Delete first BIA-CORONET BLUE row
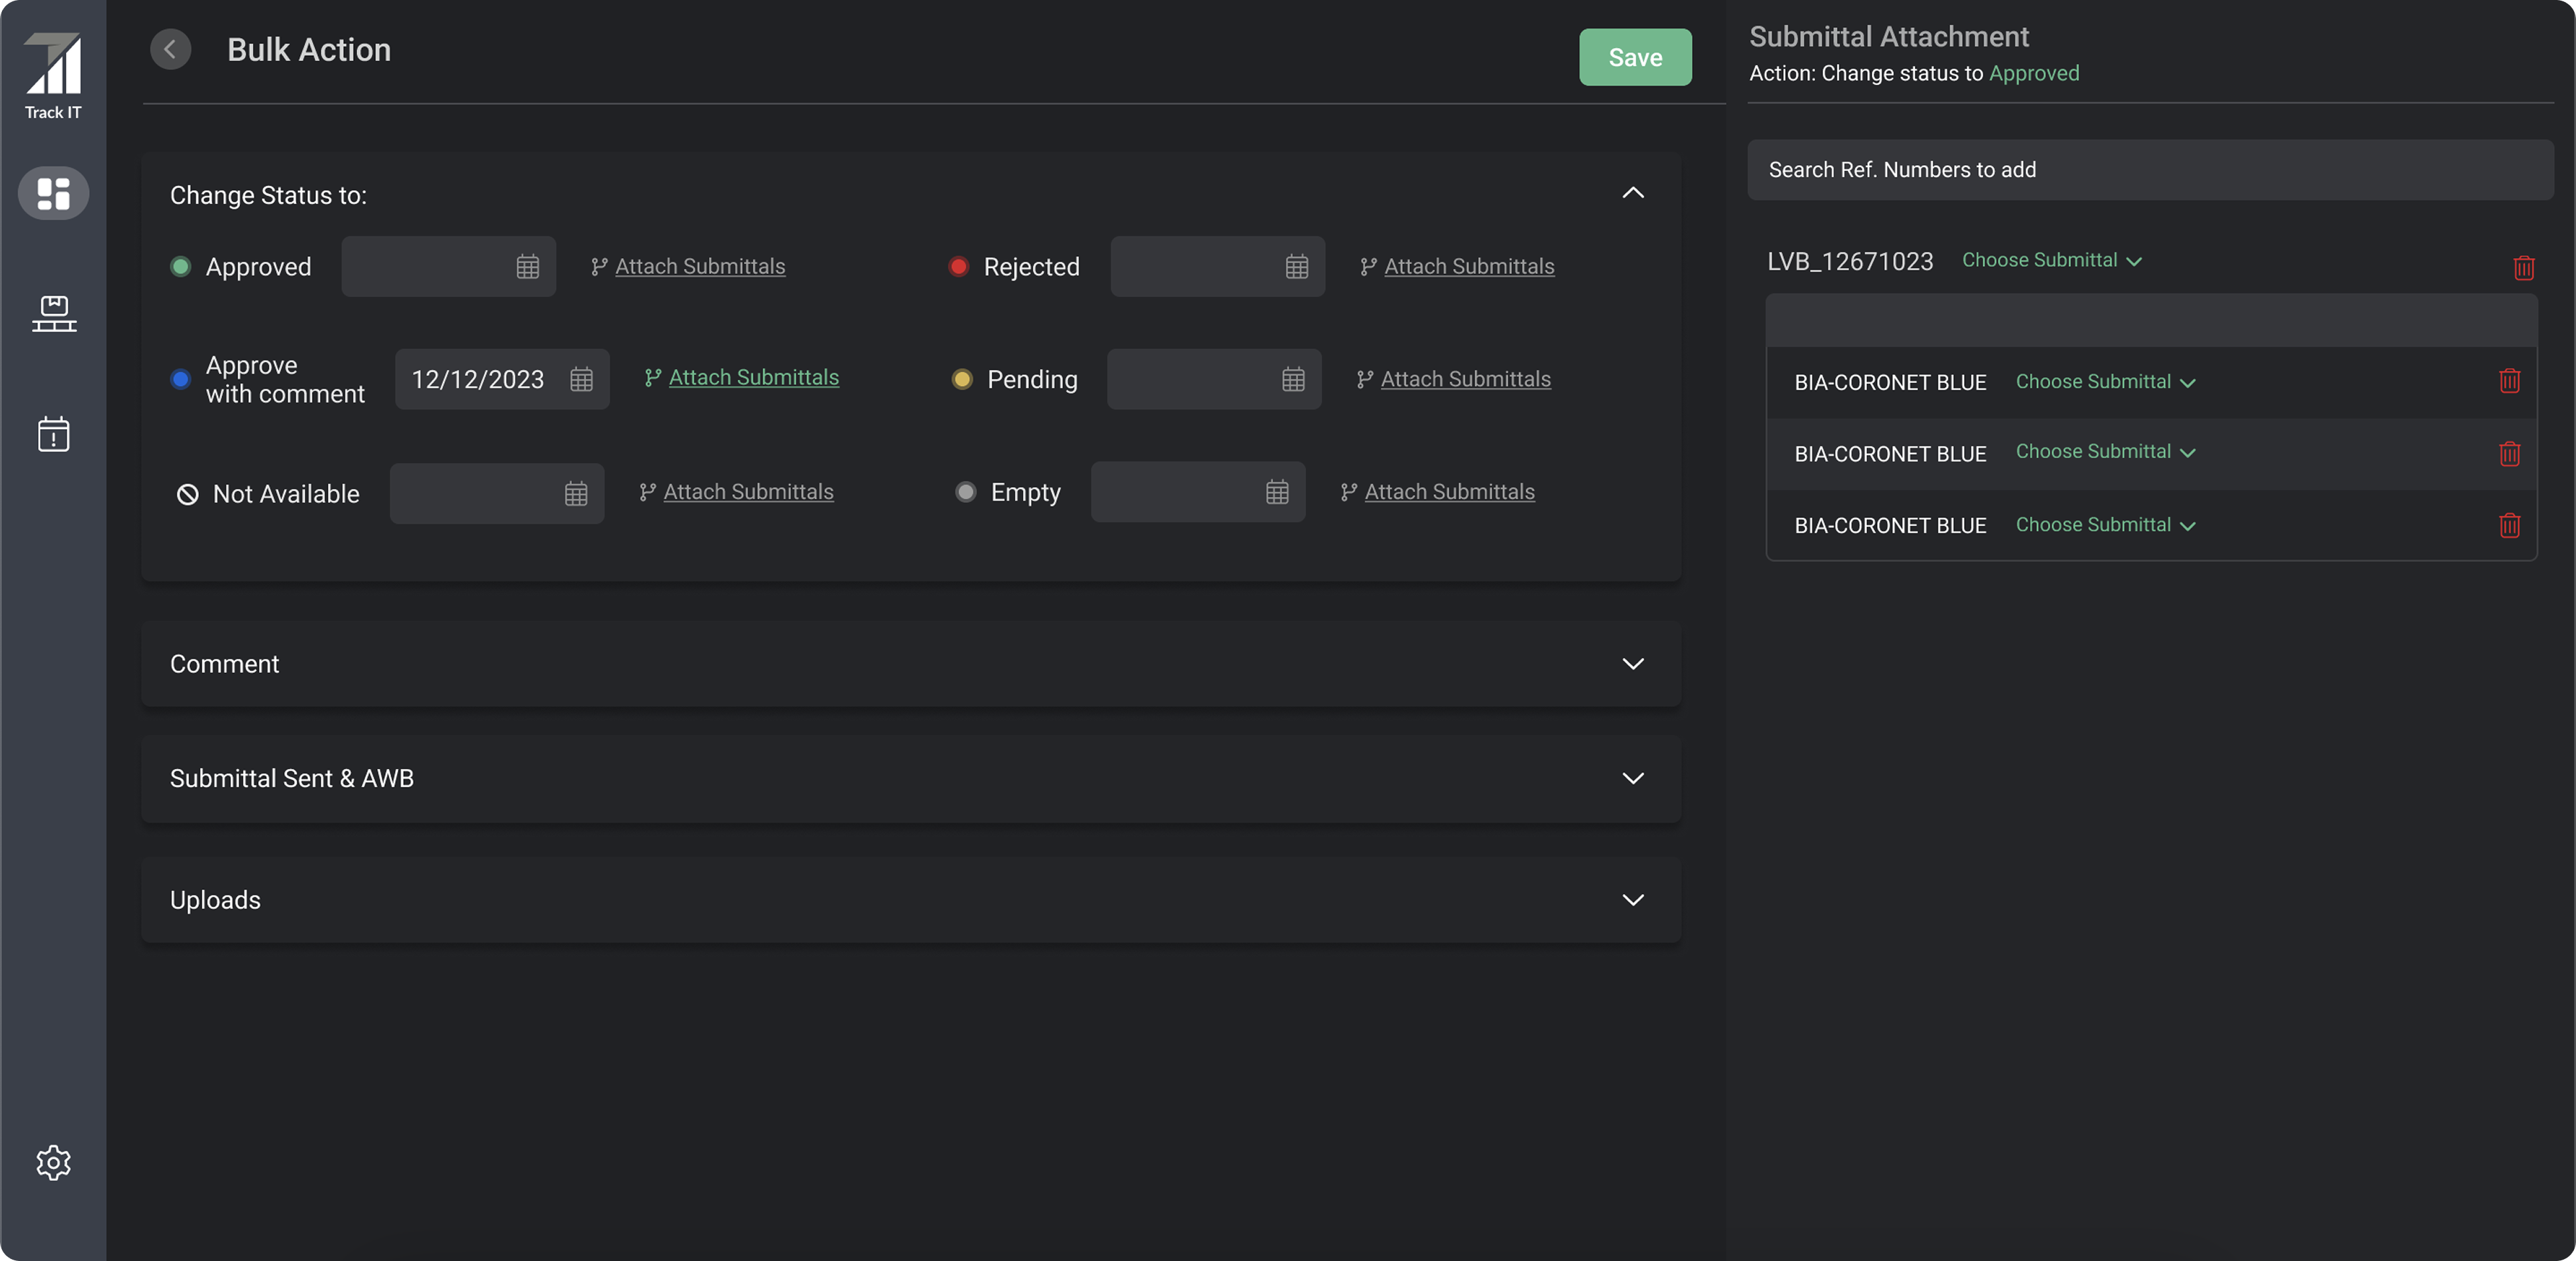Viewport: 2576px width, 1261px height. pos(2509,381)
